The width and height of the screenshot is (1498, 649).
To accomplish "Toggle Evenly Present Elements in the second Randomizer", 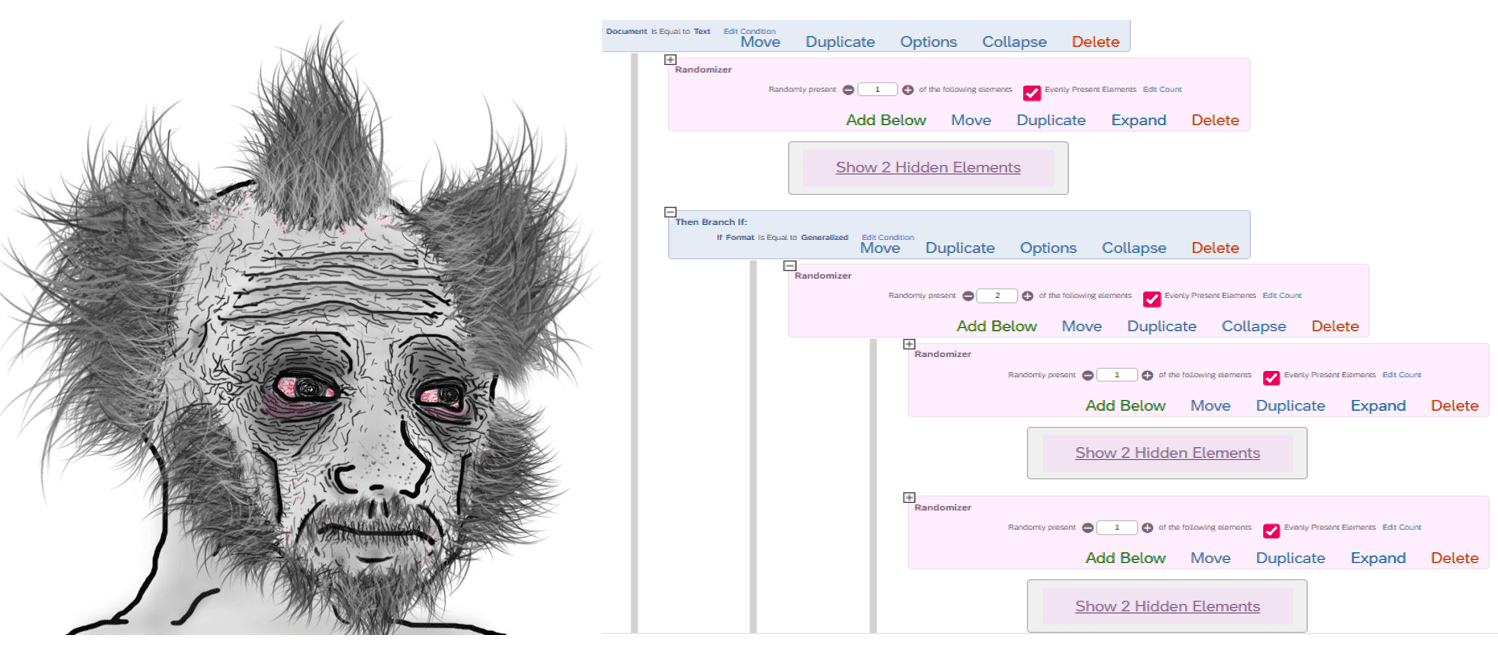I will tap(1152, 297).
